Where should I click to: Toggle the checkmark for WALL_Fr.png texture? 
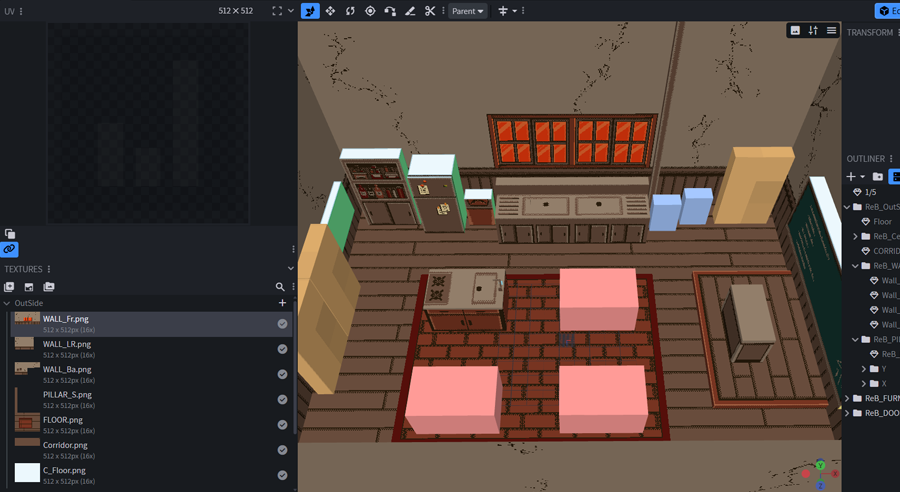[x=282, y=324]
